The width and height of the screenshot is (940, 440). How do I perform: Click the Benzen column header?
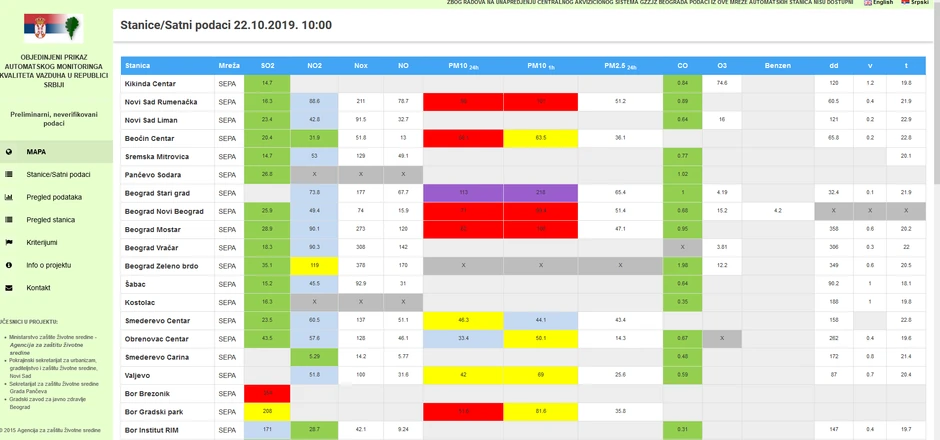[x=778, y=65]
